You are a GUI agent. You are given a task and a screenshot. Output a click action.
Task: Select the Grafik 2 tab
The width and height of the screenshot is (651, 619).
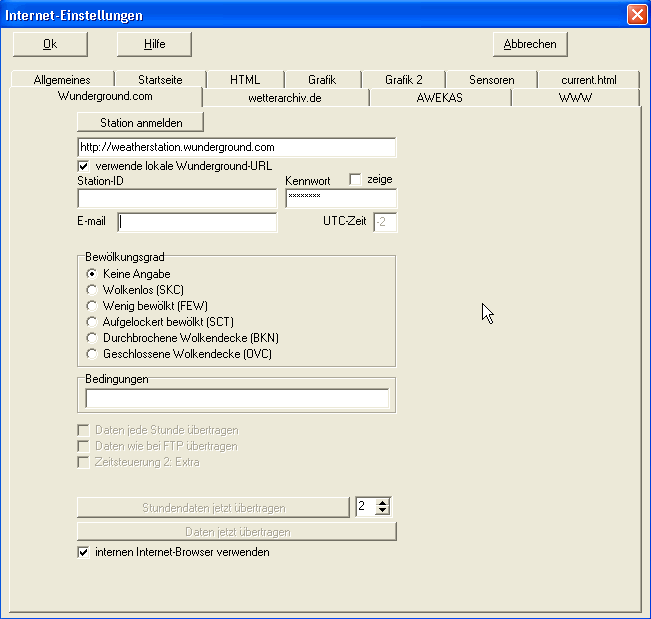coord(404,80)
